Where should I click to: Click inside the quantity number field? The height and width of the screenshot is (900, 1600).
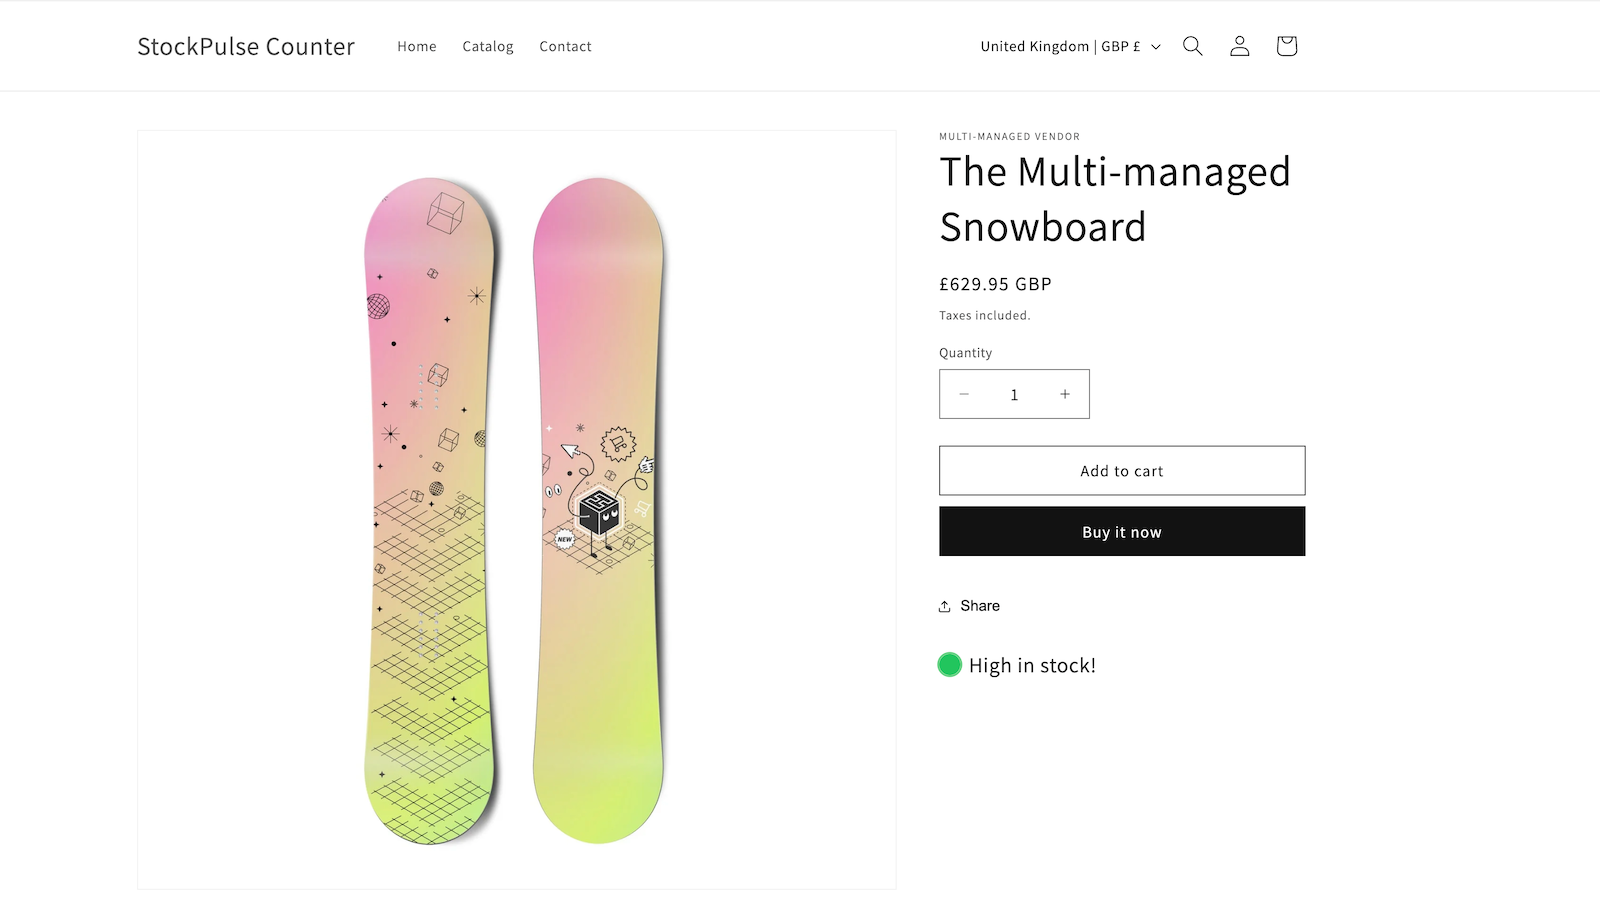point(1014,394)
